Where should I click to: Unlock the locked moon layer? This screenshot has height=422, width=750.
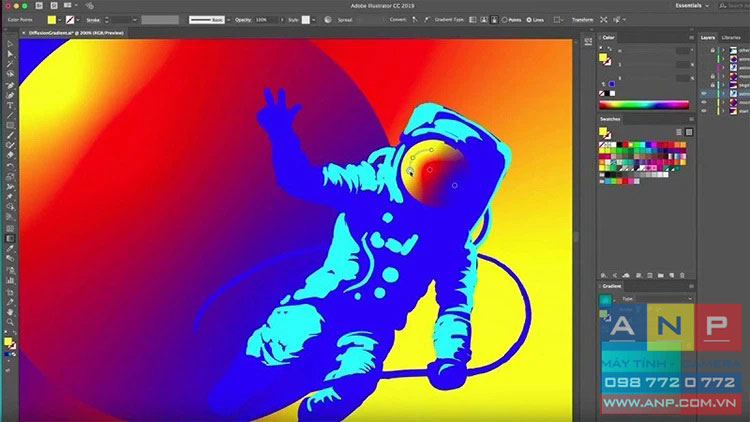713,77
